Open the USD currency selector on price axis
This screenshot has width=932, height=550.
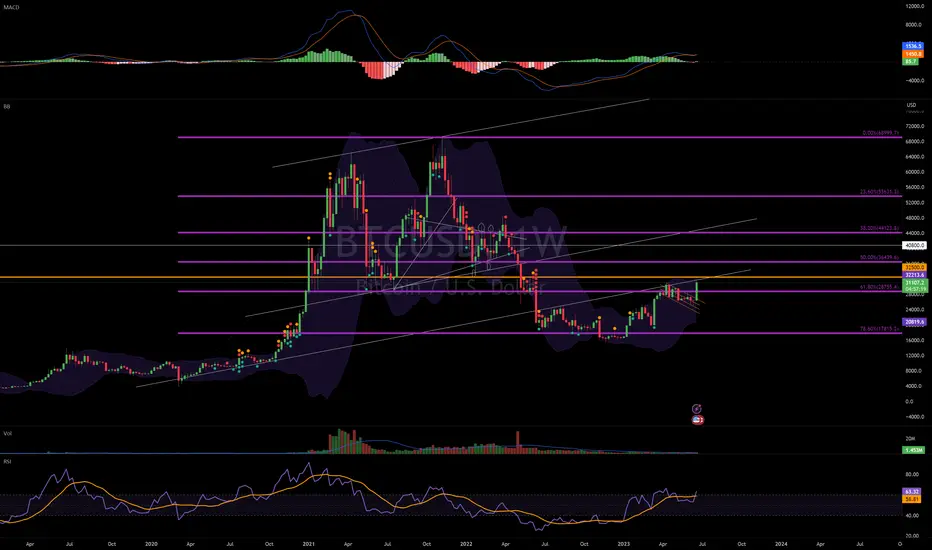tap(911, 105)
